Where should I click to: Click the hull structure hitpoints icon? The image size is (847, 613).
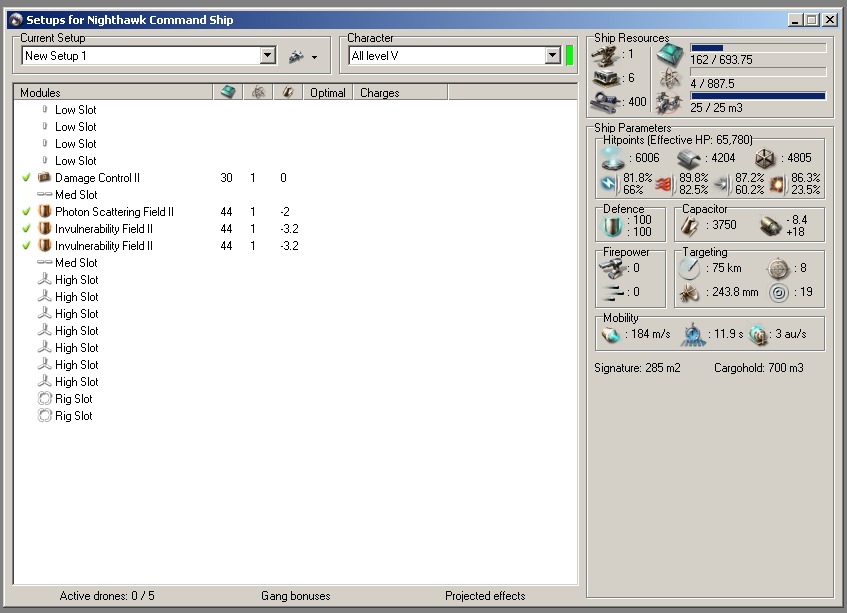point(765,158)
